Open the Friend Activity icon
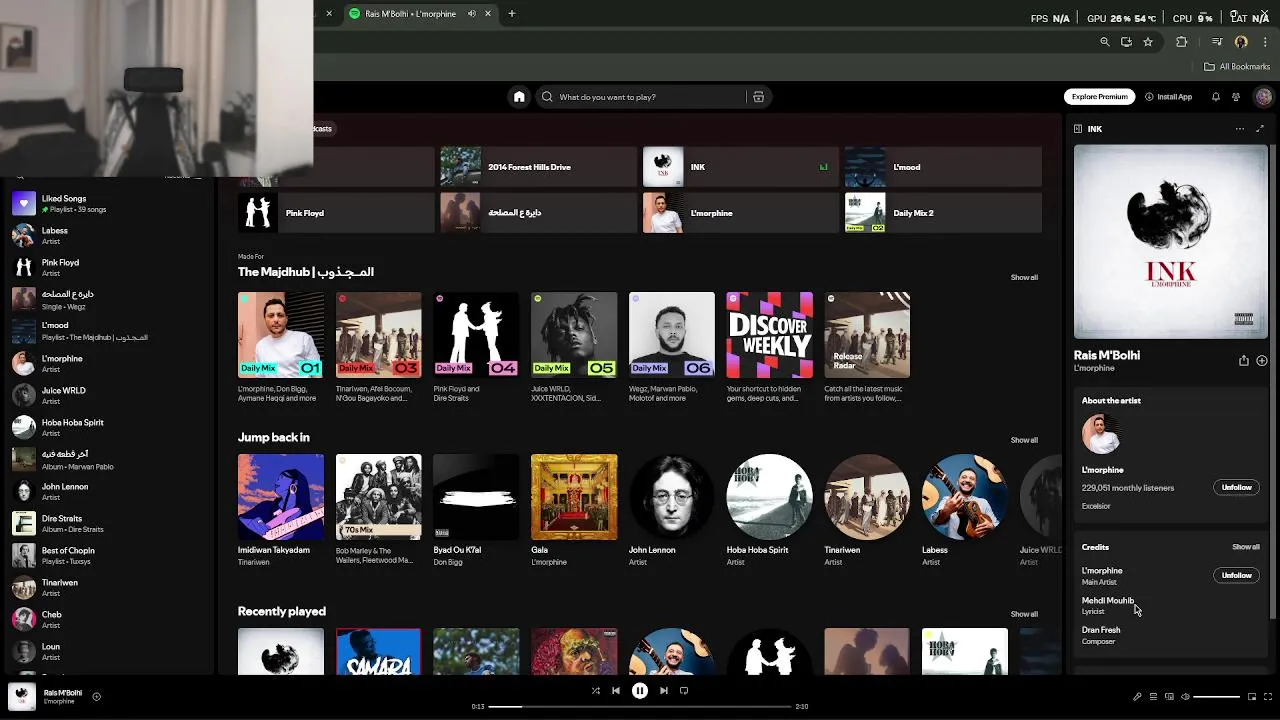 [x=1236, y=97]
